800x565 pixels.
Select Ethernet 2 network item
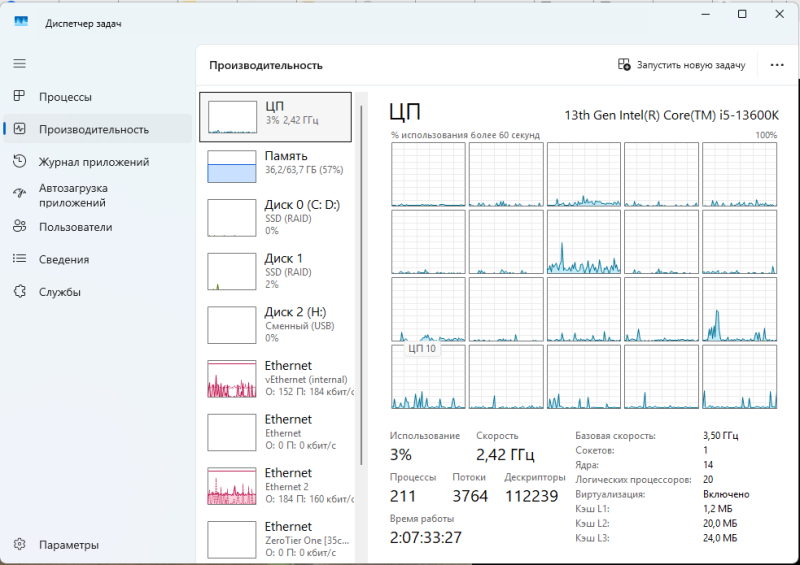(x=275, y=486)
